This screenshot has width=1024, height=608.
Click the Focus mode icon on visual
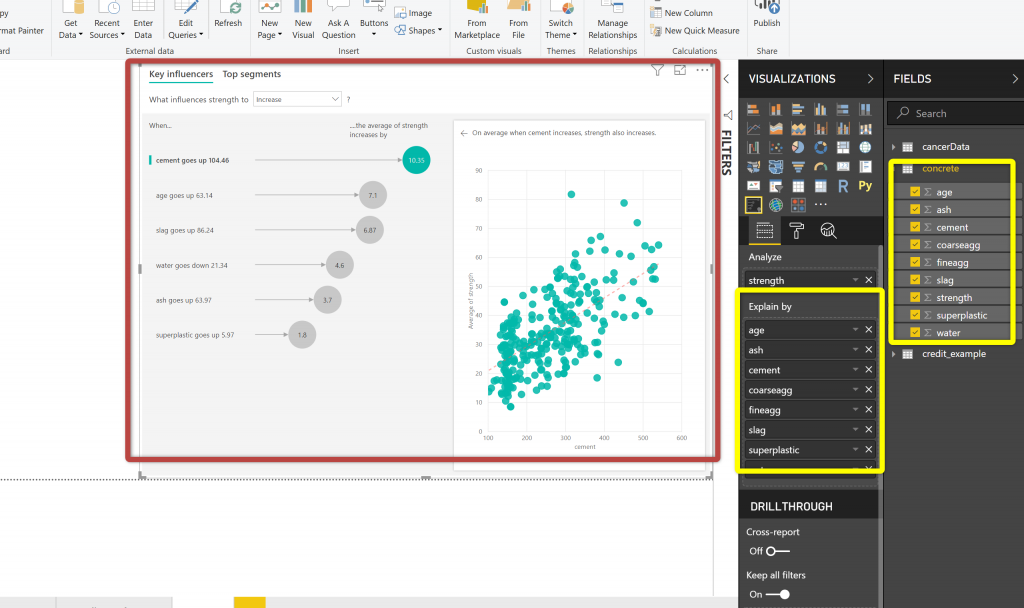point(680,70)
